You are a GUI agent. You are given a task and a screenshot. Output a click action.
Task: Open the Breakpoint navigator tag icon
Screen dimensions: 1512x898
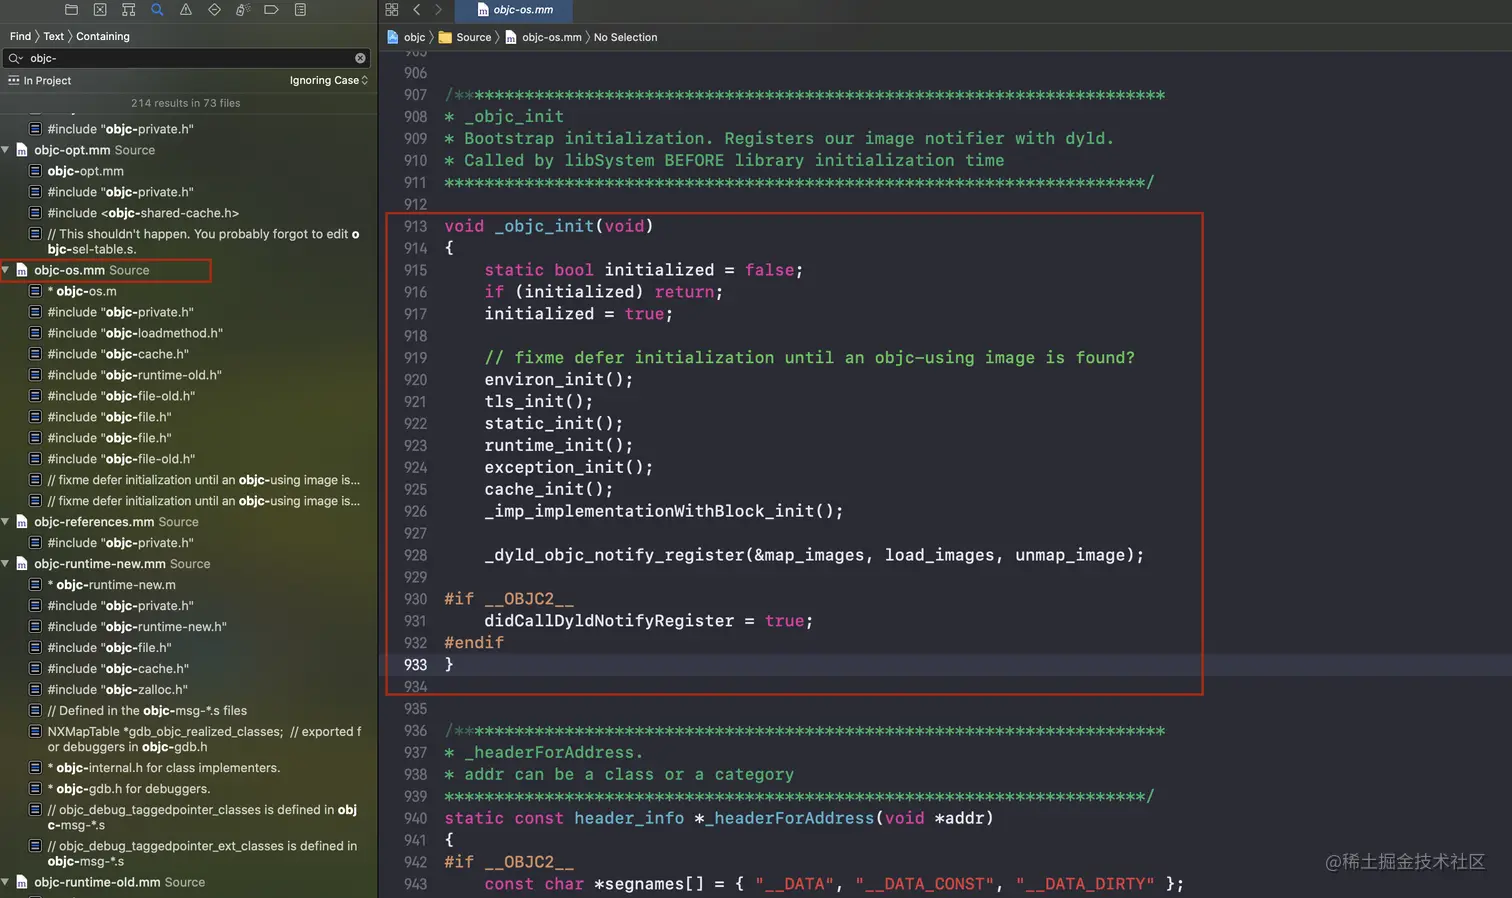(271, 10)
